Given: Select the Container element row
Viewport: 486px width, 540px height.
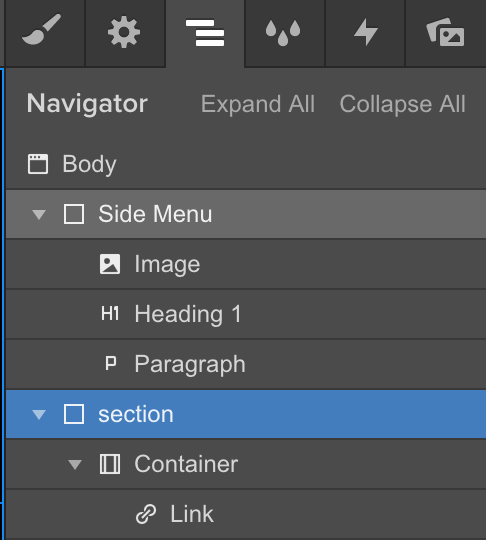Looking at the screenshot, I should click(246, 464).
